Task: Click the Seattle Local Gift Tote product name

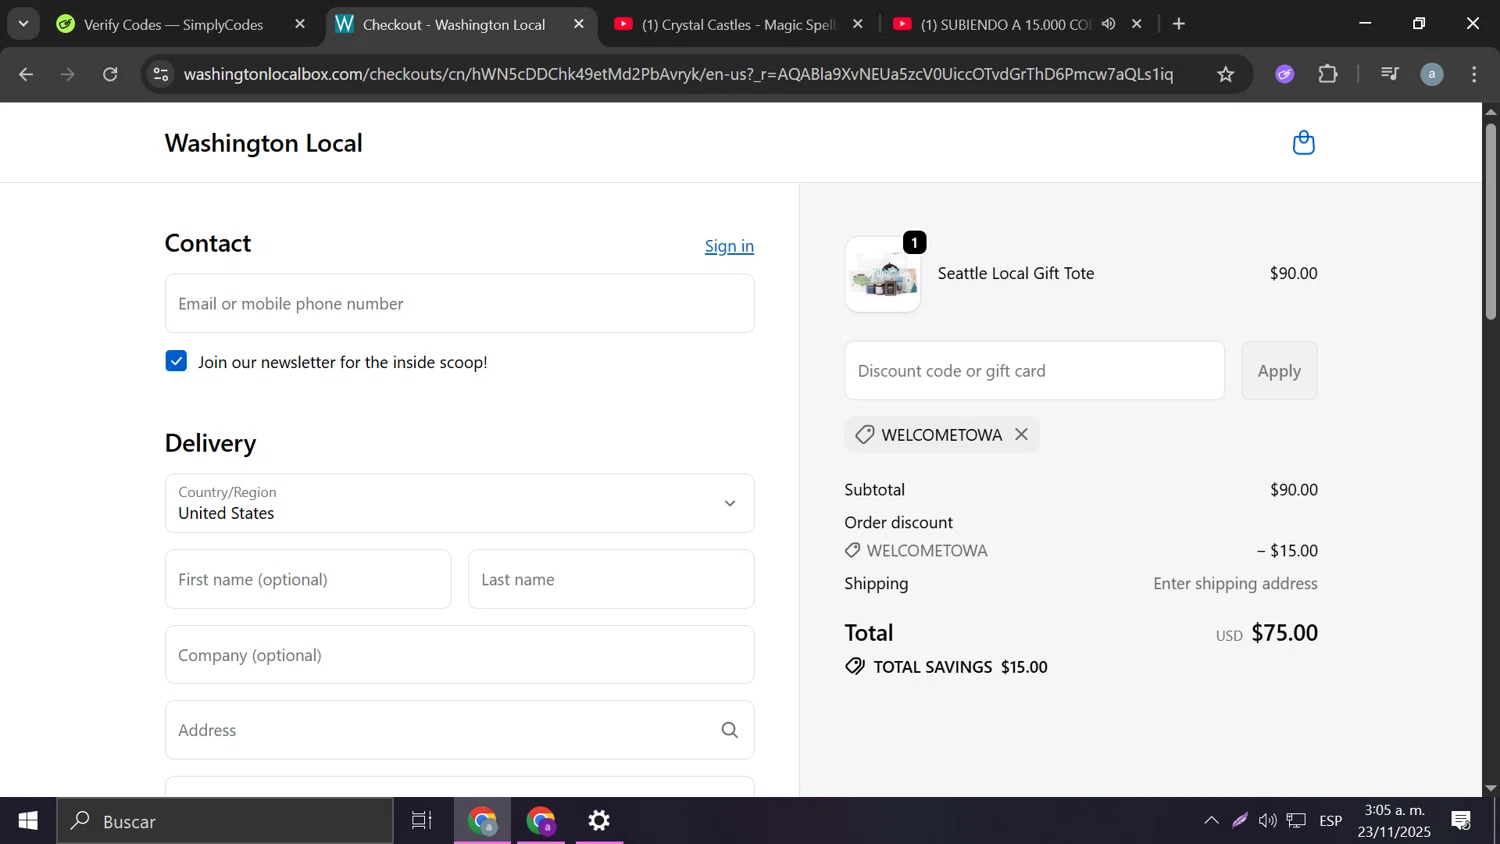Action: [x=1016, y=273]
